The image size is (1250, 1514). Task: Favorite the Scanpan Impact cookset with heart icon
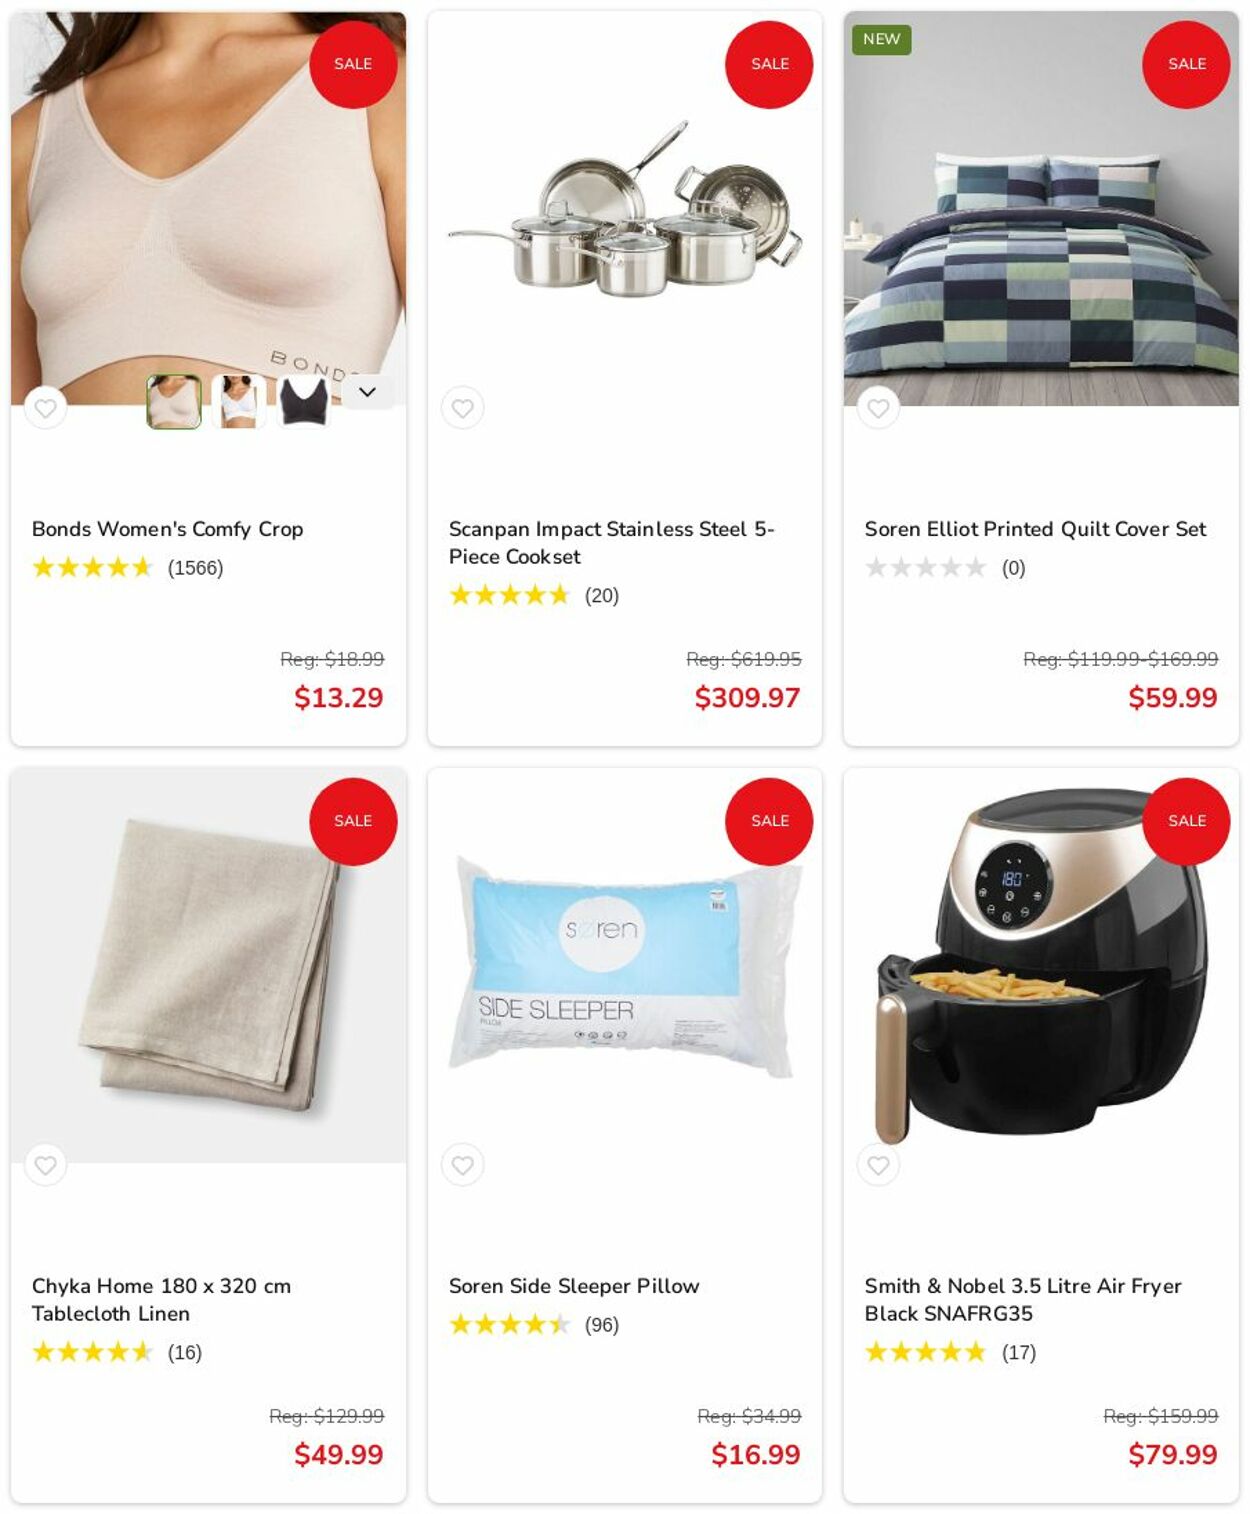462,408
